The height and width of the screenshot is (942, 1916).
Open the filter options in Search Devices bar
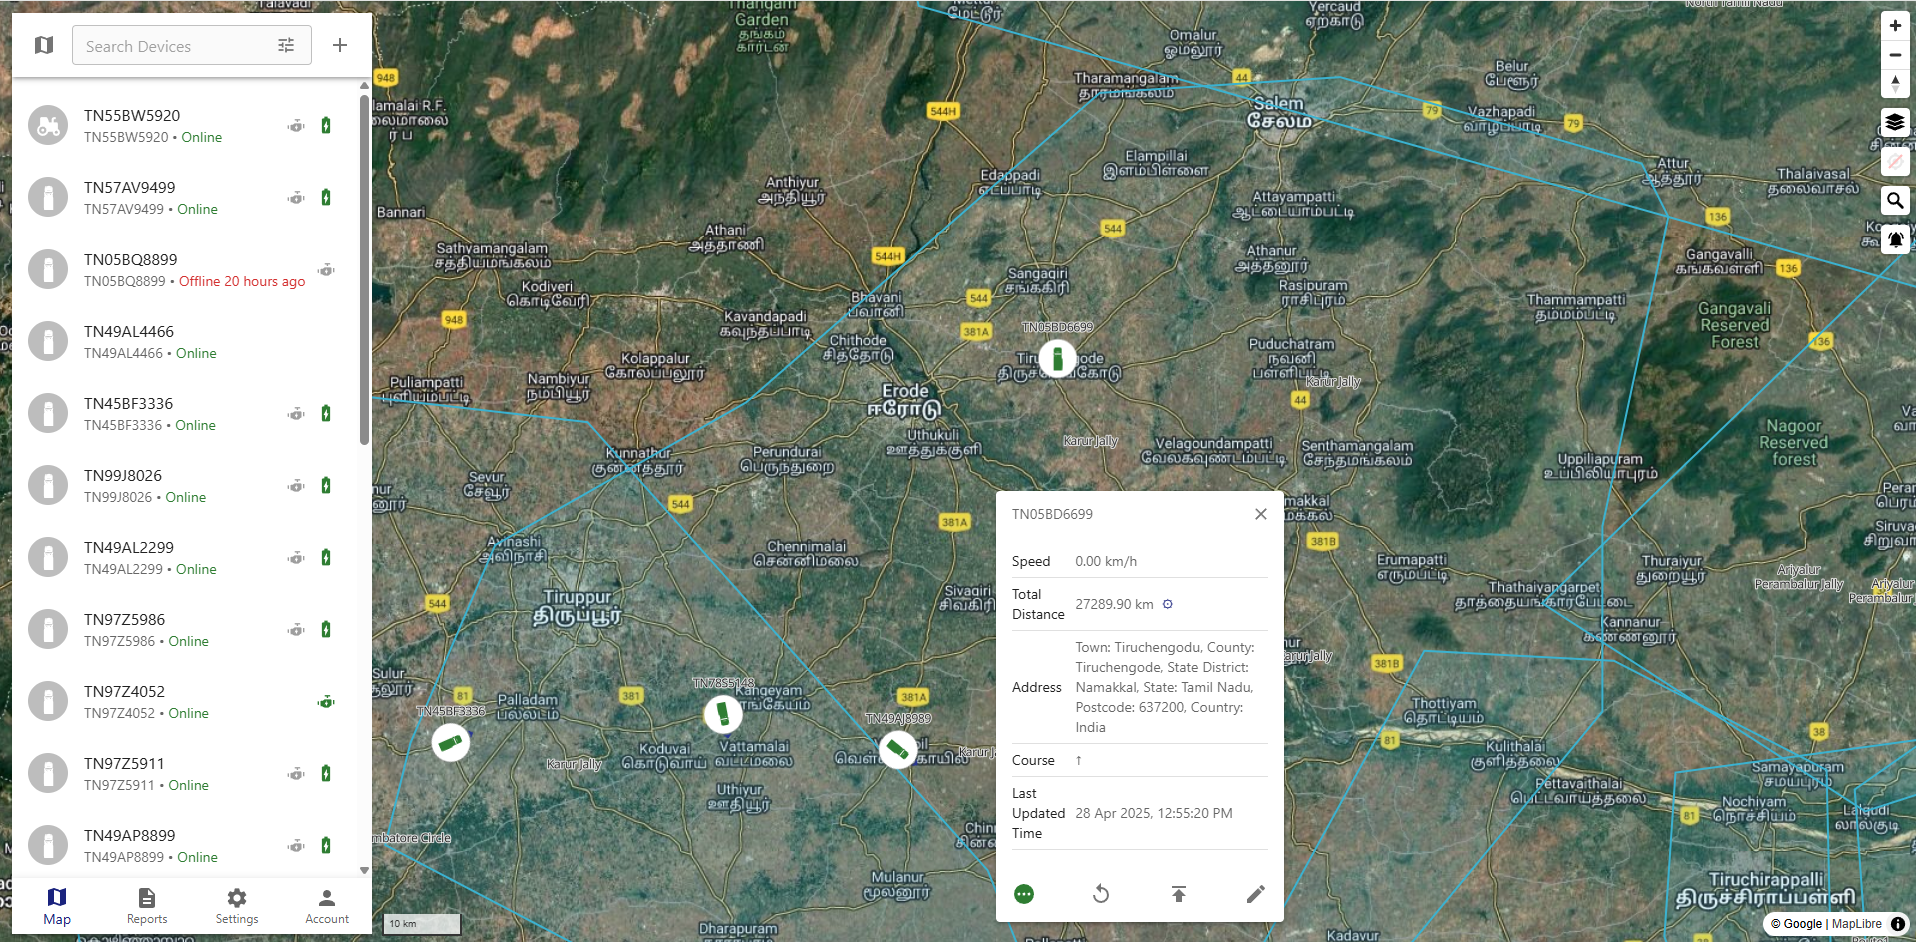pos(286,45)
